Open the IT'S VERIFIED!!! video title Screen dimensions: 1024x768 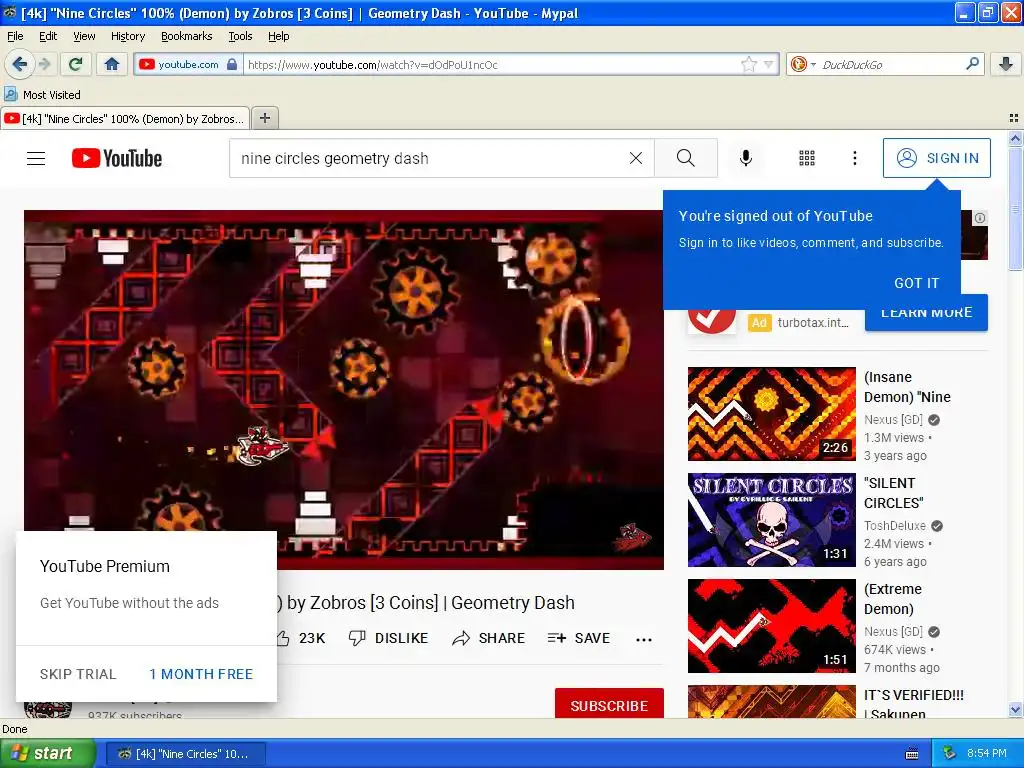[914, 704]
